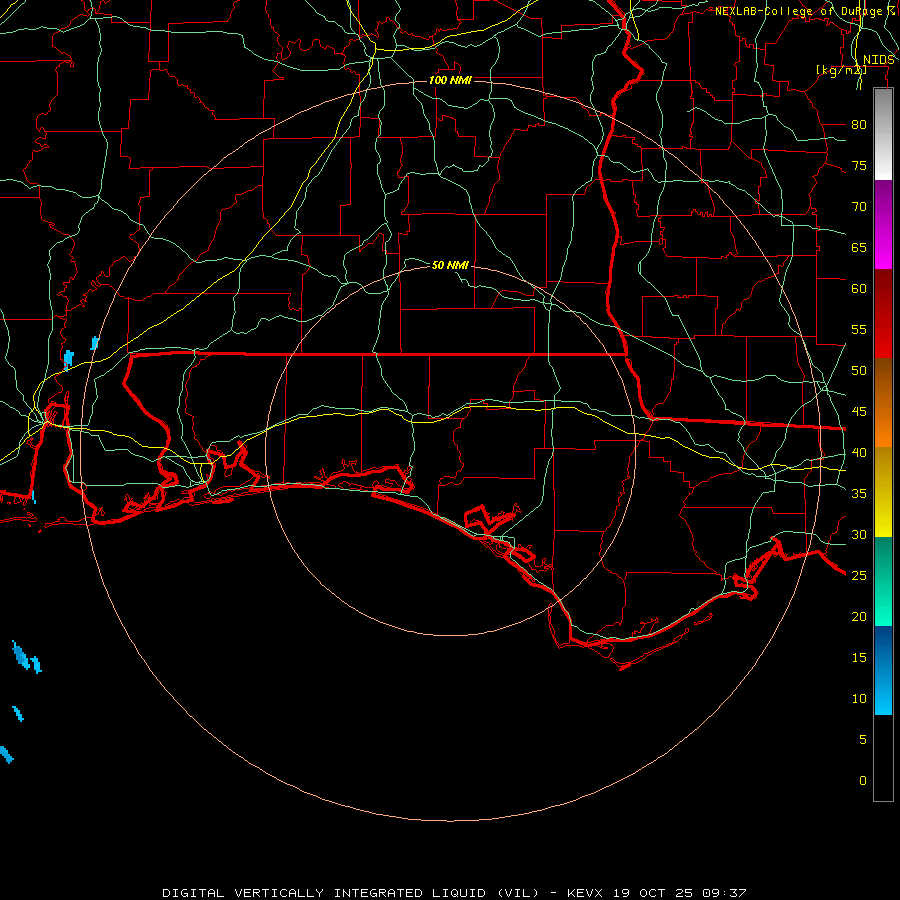Click the 50 NMI range ring label
The height and width of the screenshot is (900, 900).
[450, 265]
